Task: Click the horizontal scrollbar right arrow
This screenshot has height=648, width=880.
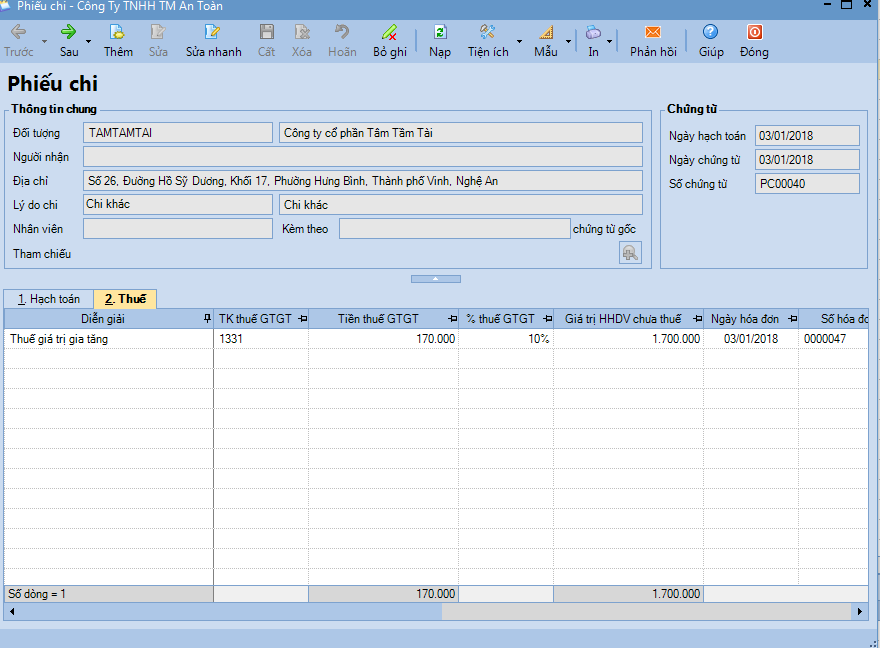Action: [859, 612]
